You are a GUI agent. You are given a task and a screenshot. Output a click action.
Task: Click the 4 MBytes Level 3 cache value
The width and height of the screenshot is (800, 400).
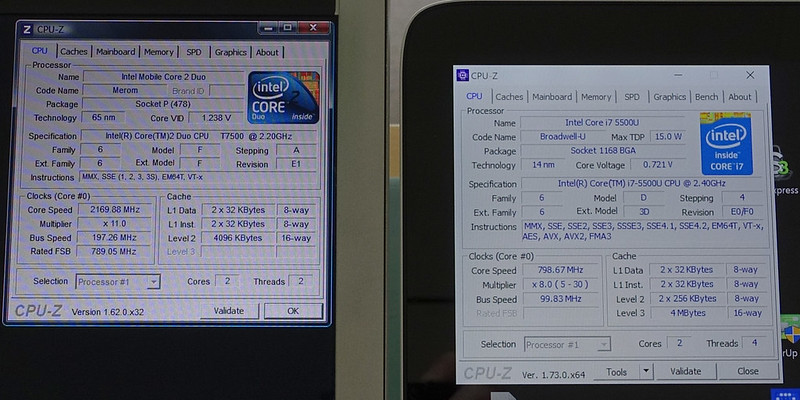pyautogui.click(x=687, y=313)
